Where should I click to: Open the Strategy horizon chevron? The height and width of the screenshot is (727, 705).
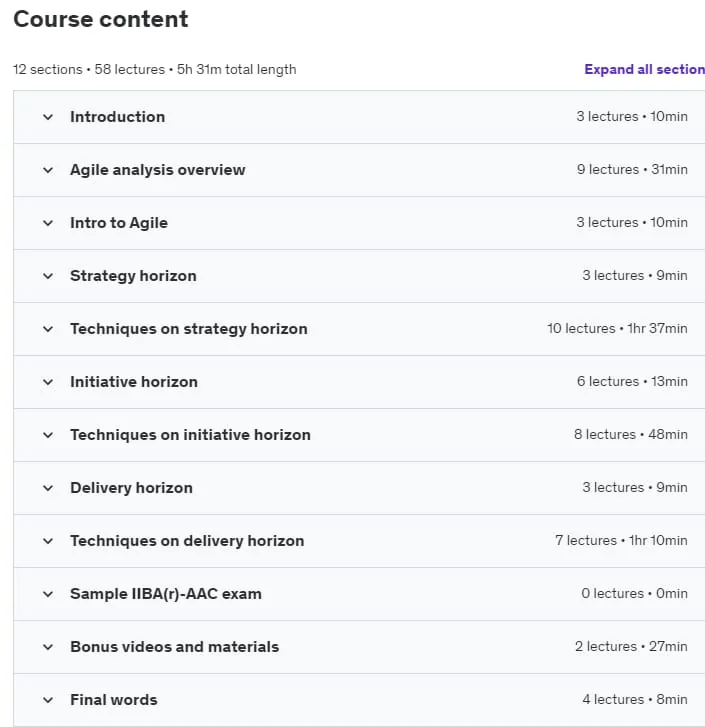(48, 276)
